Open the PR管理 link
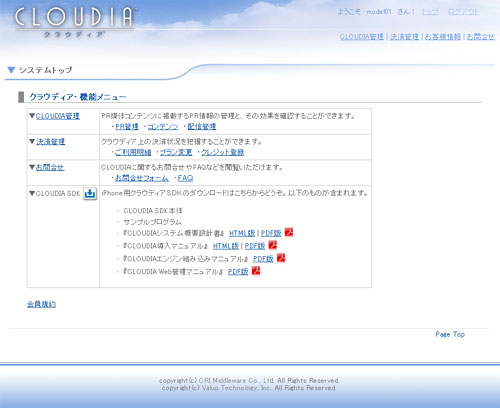 [x=127, y=126]
